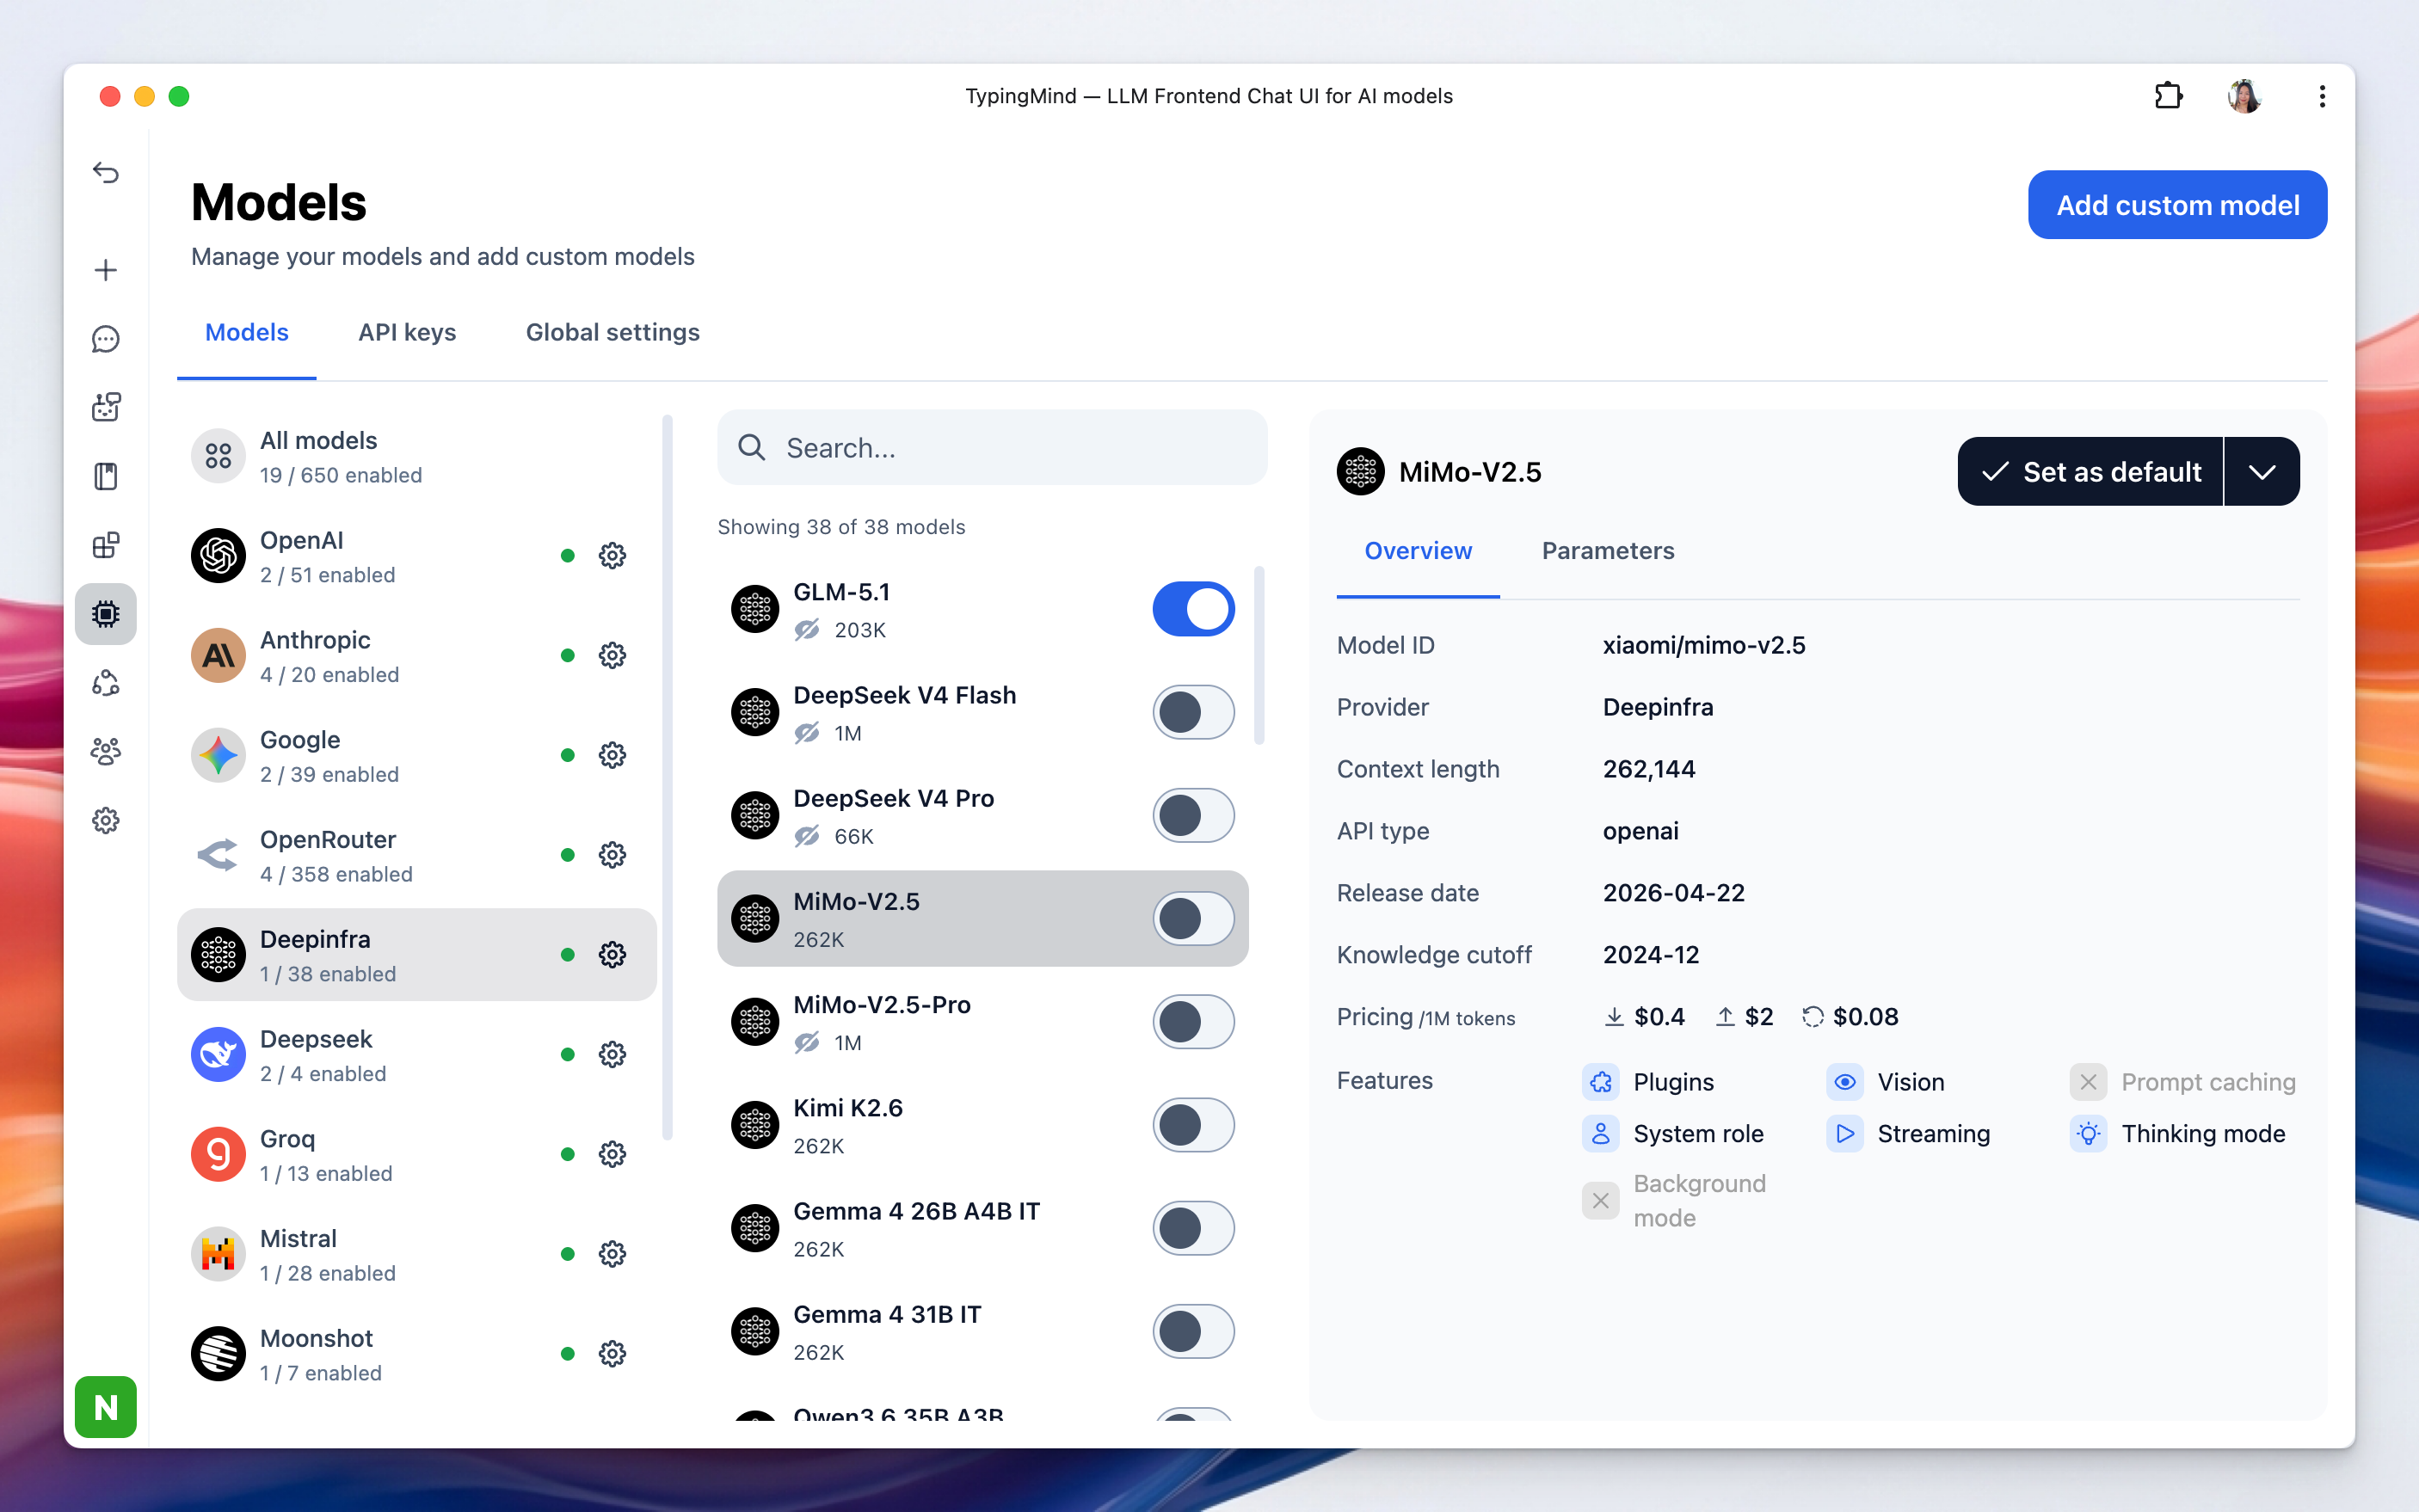Enable the DeepSeek V4 Pro toggle
This screenshot has height=1512, width=2419.
(x=1194, y=815)
